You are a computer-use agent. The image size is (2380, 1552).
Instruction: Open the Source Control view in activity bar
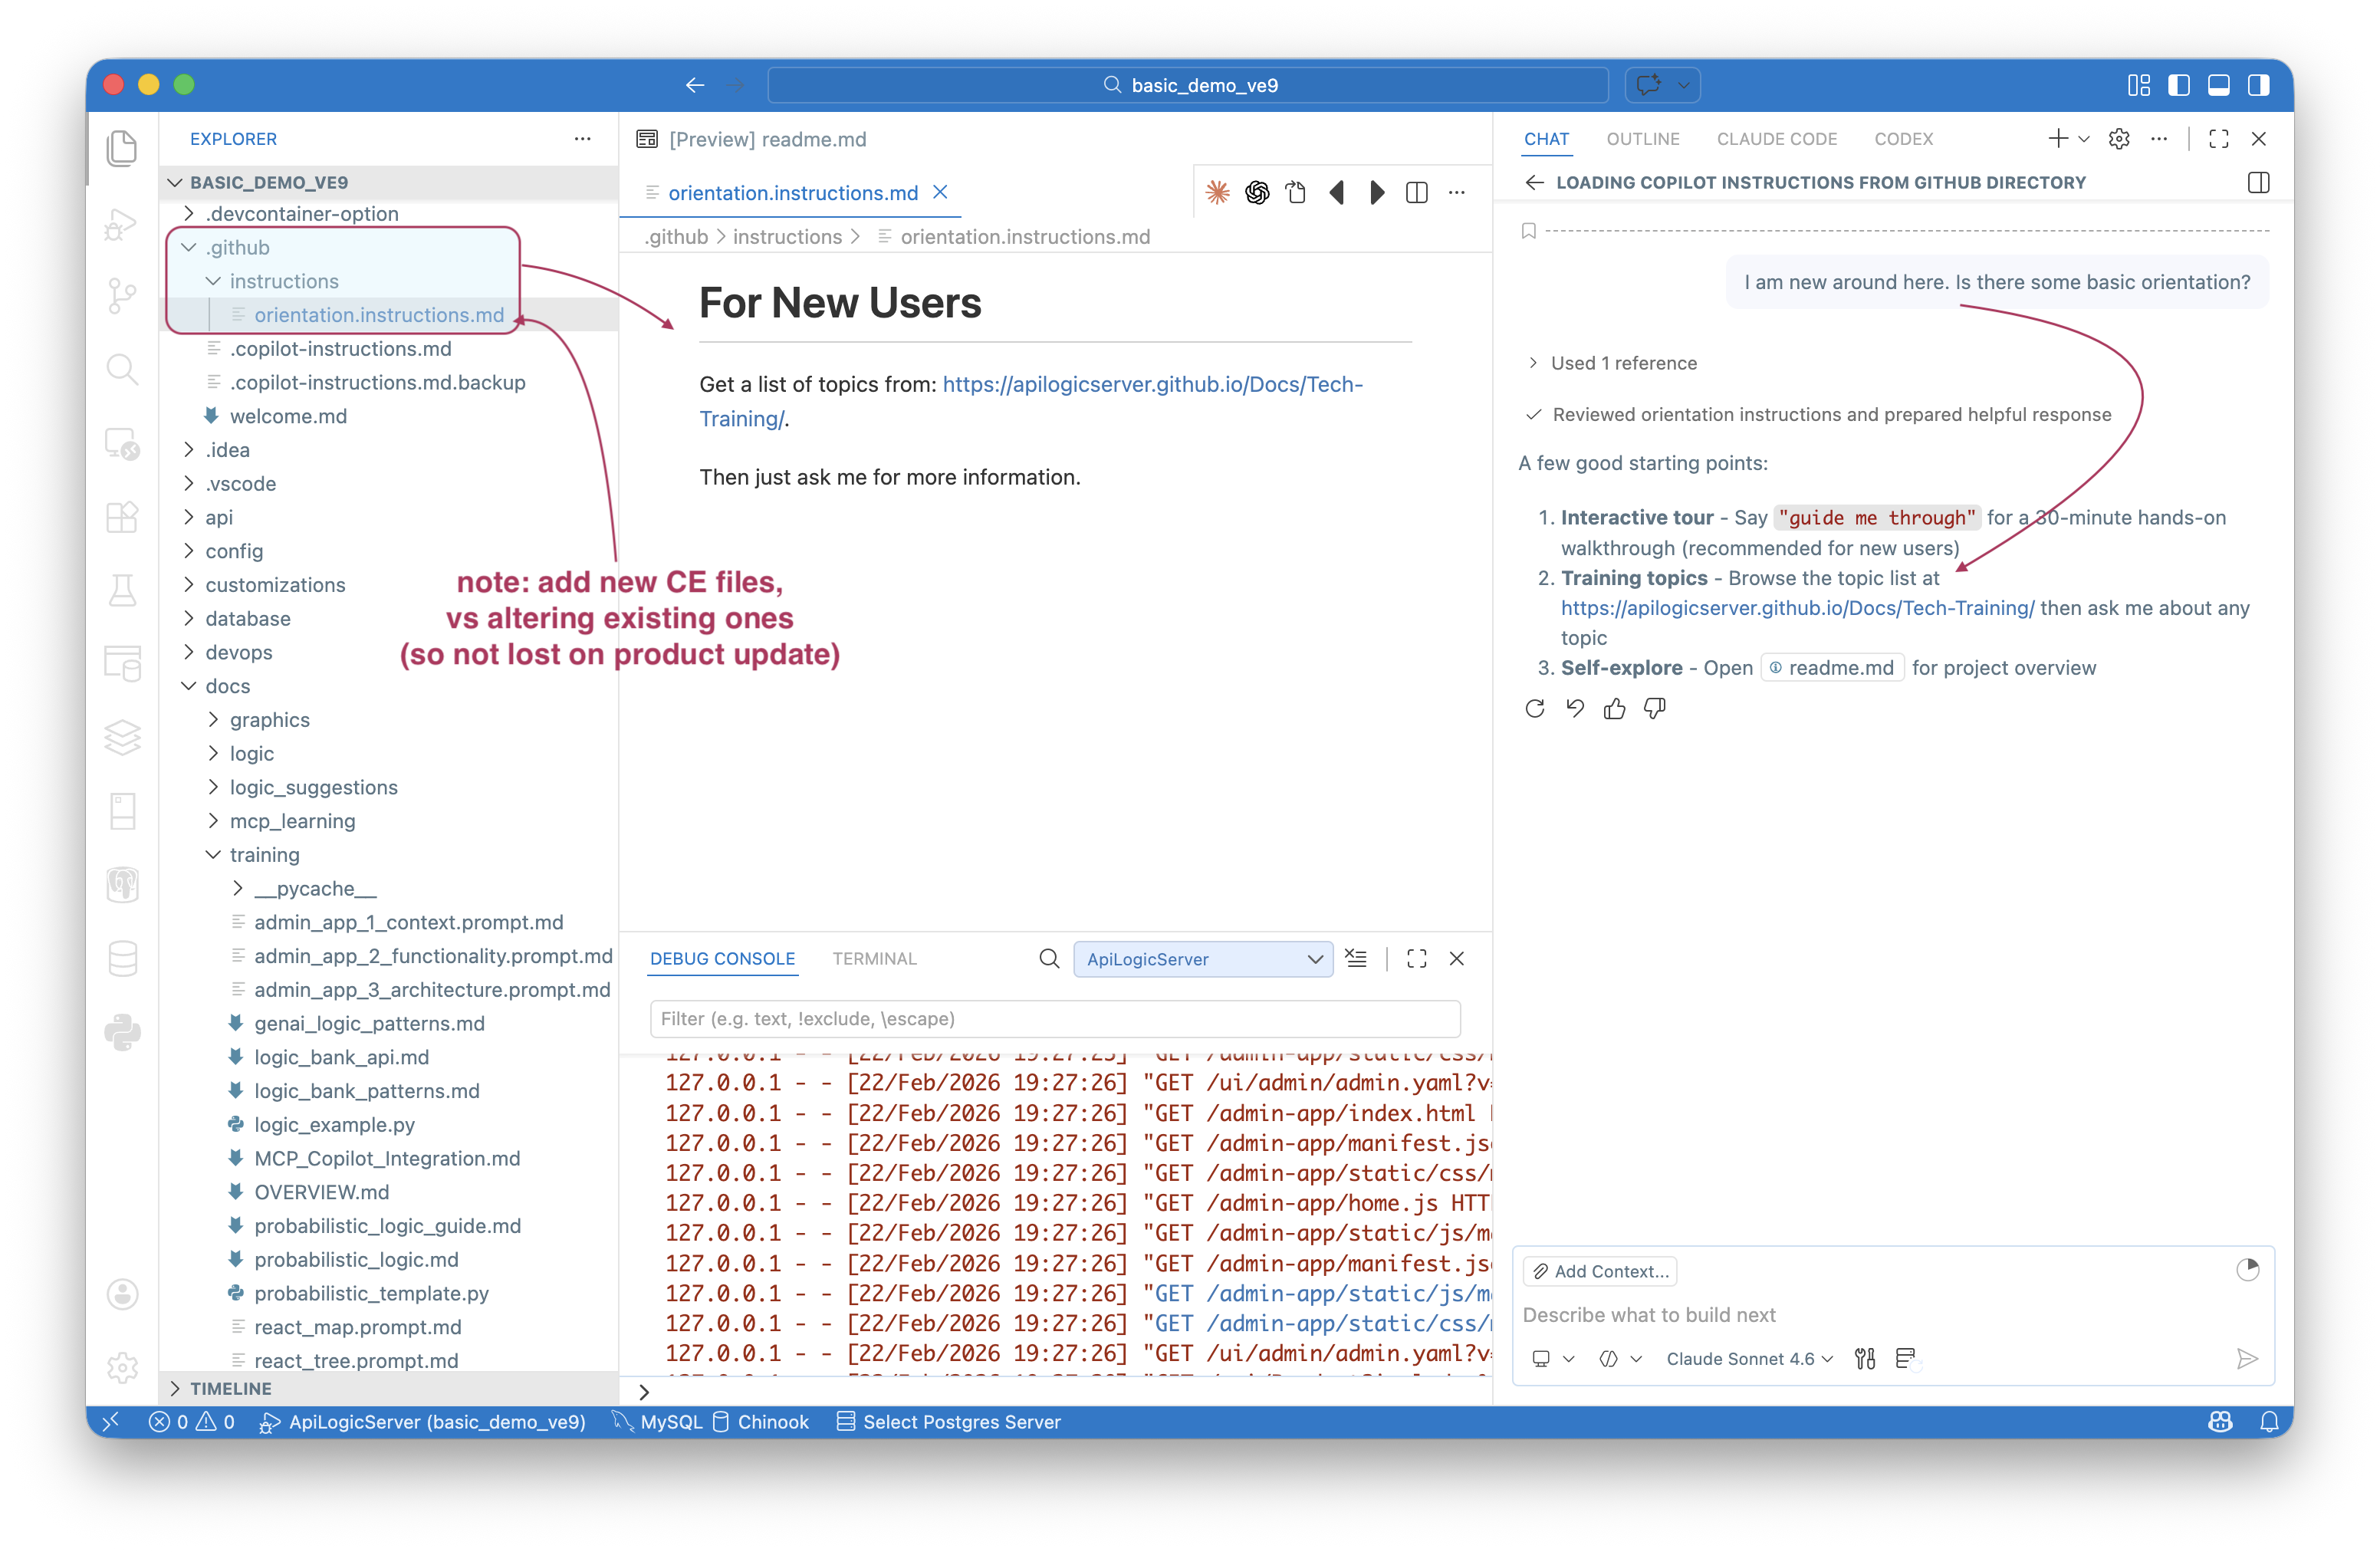(122, 295)
